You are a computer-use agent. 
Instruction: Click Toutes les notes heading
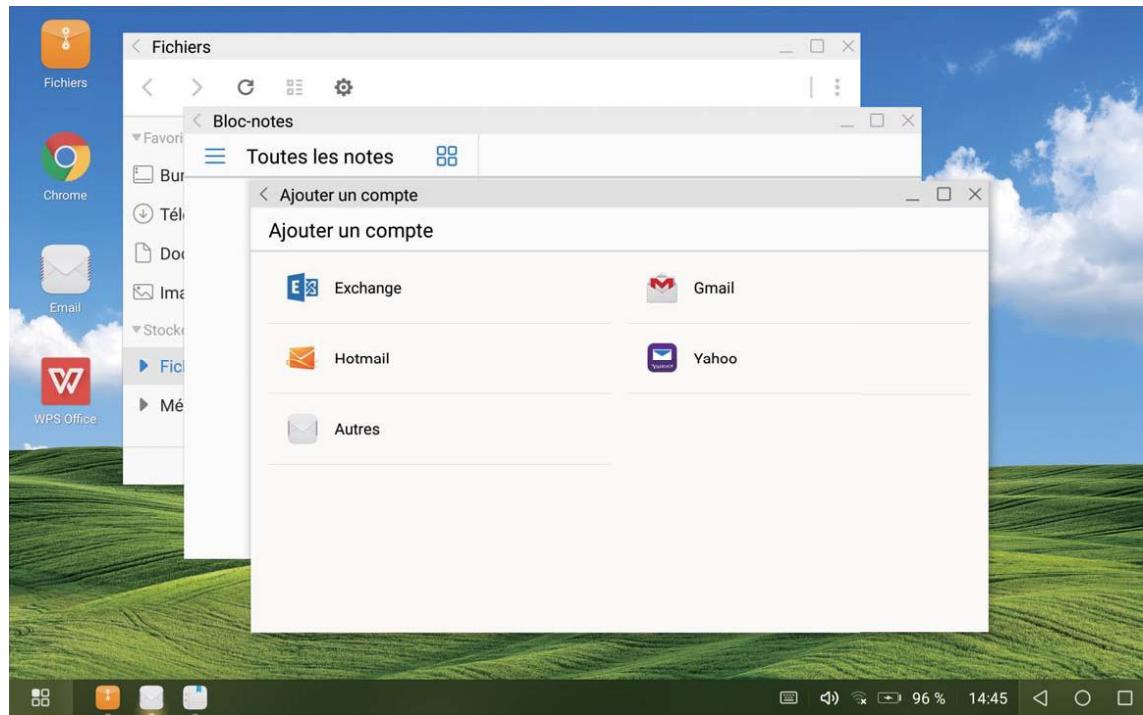320,157
